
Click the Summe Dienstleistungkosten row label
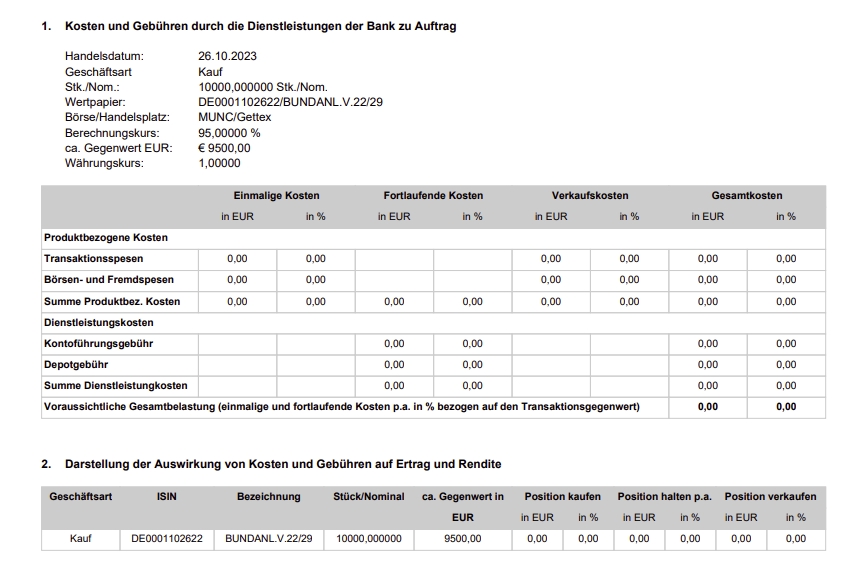(116, 386)
